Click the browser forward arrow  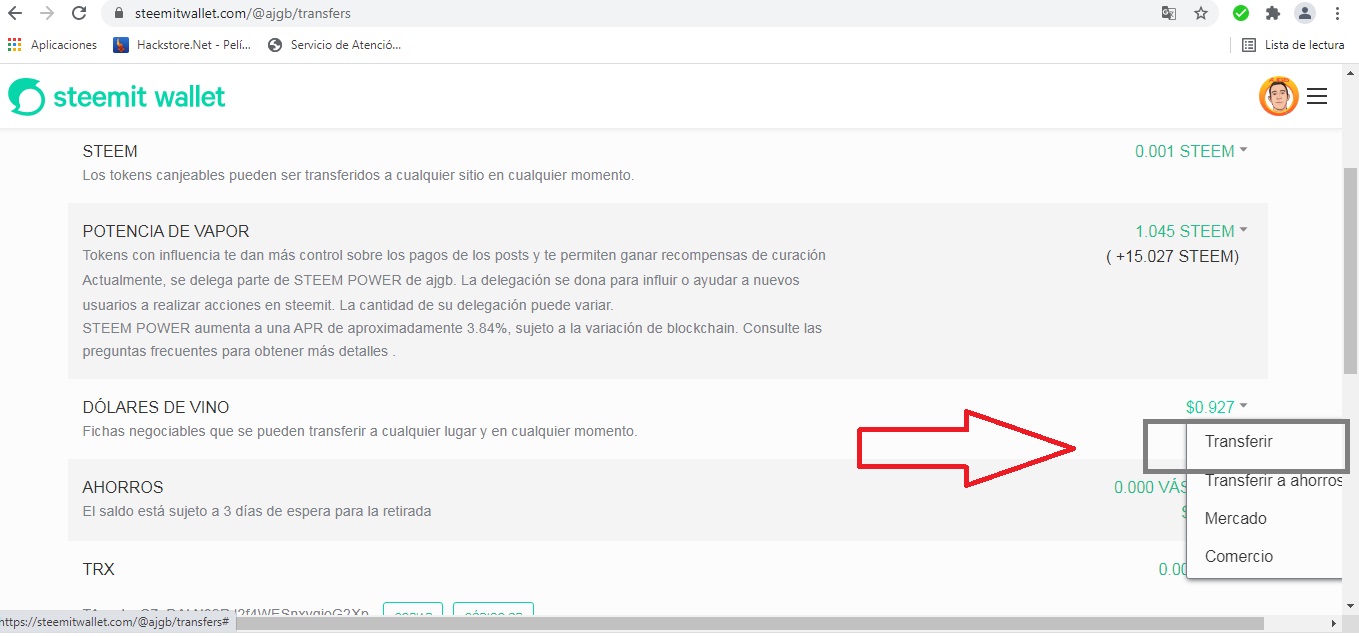[47, 14]
